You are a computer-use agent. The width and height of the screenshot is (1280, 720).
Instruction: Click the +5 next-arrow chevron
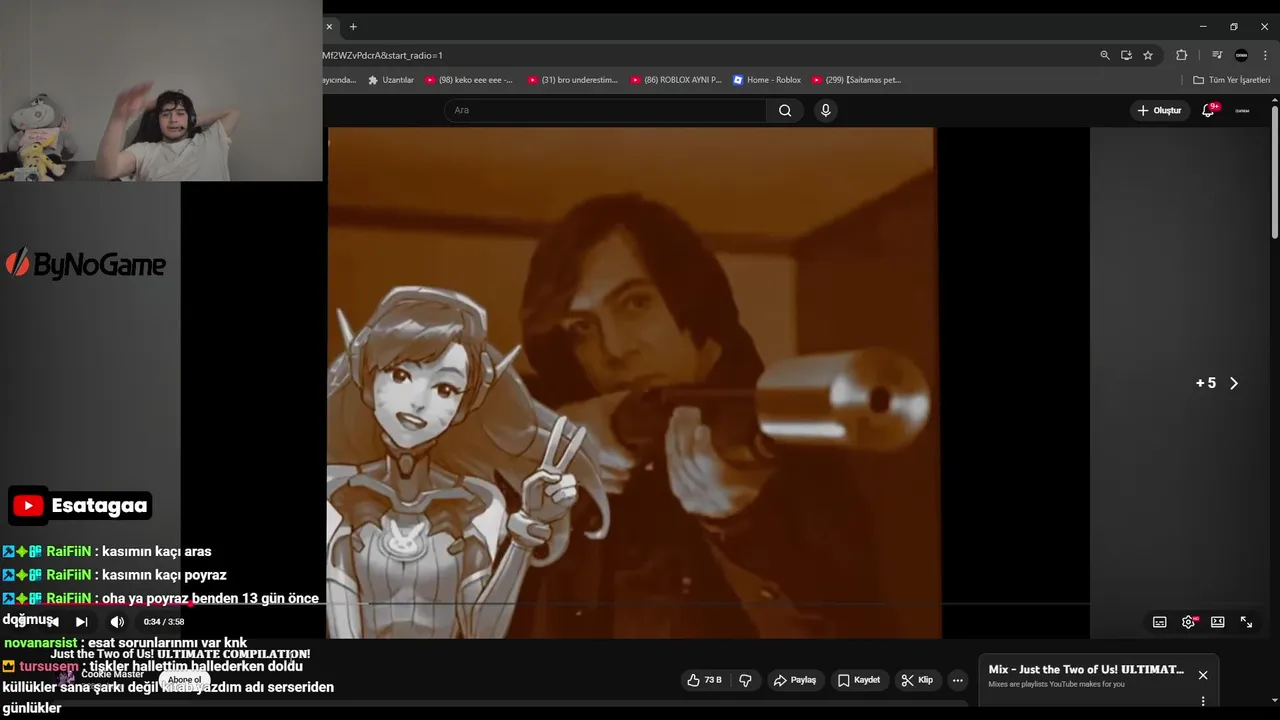point(1234,383)
